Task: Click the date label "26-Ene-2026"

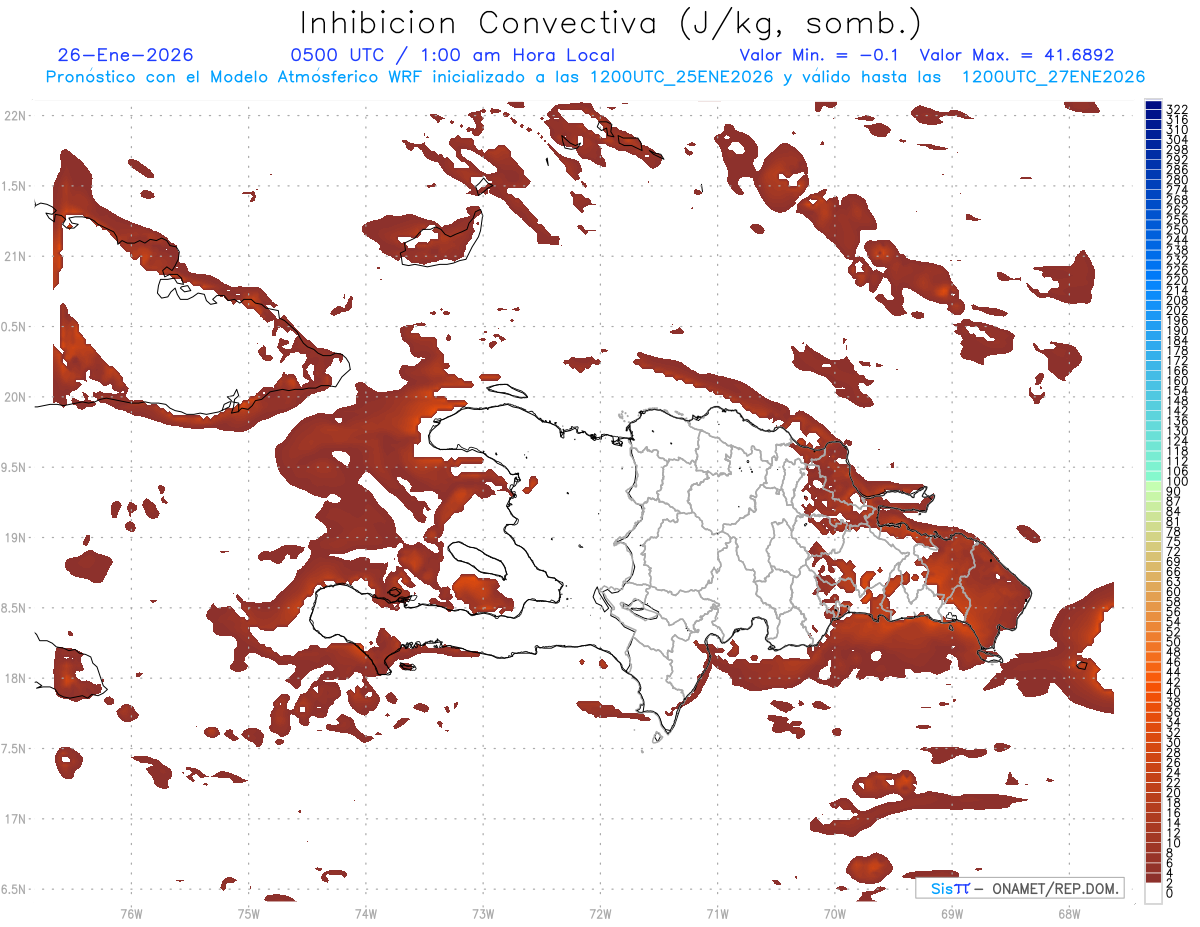Action: (125, 56)
